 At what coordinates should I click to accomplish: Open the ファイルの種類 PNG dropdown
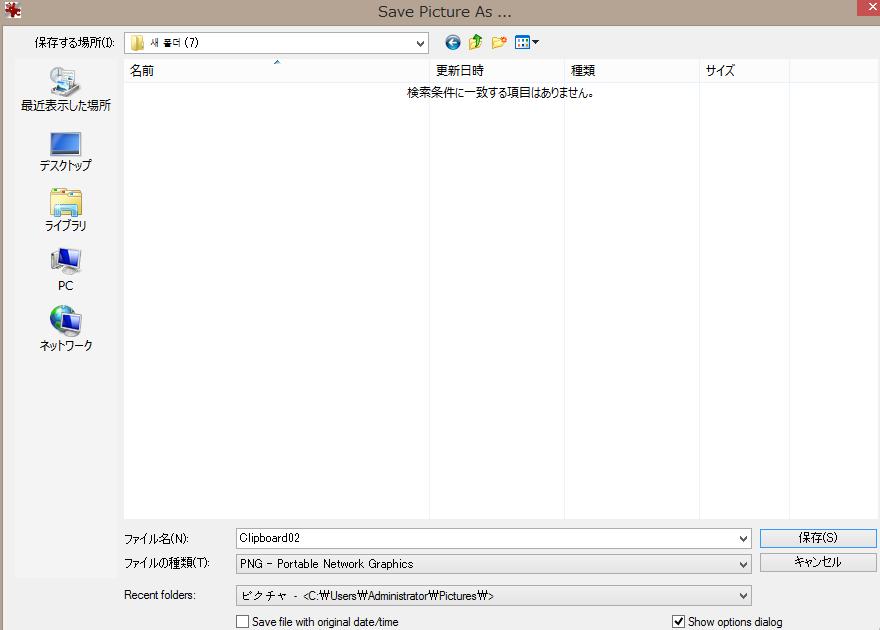(742, 564)
